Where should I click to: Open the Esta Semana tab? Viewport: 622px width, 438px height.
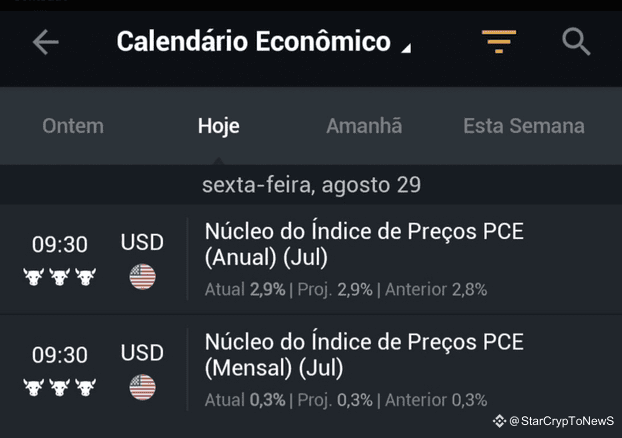(524, 126)
